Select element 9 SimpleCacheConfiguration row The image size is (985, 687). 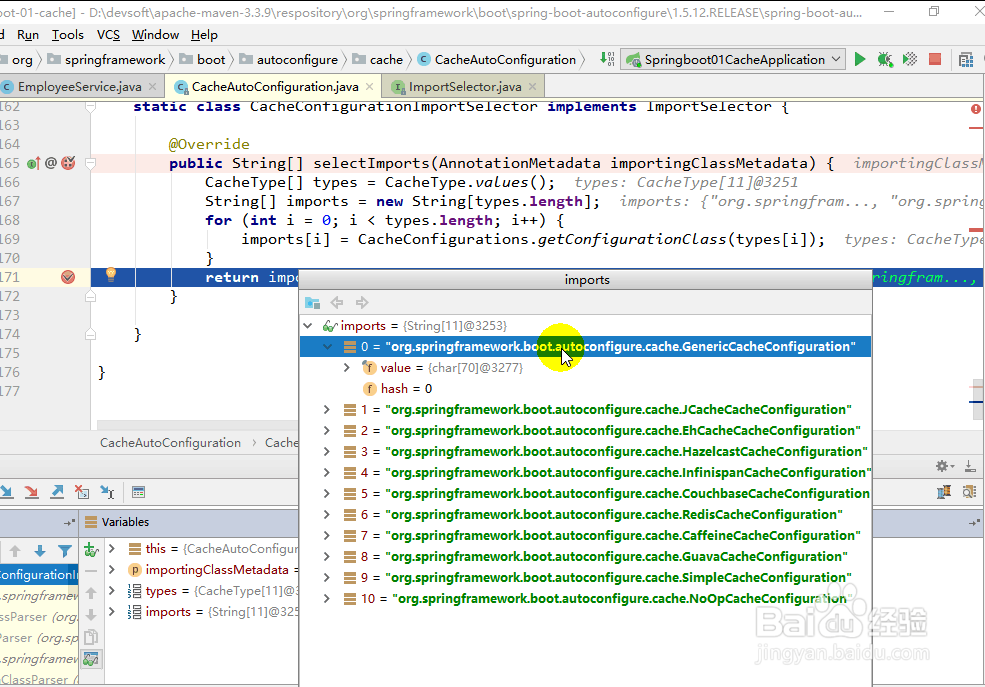585,578
